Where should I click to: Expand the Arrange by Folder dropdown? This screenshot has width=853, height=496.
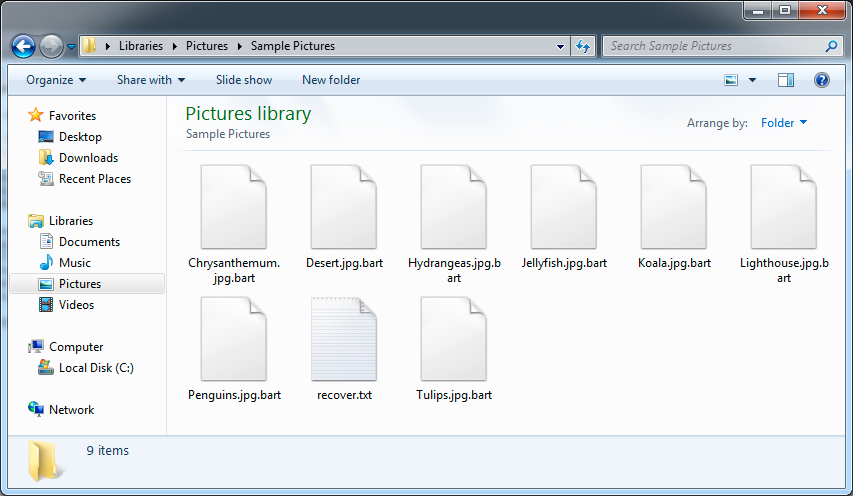tap(784, 123)
